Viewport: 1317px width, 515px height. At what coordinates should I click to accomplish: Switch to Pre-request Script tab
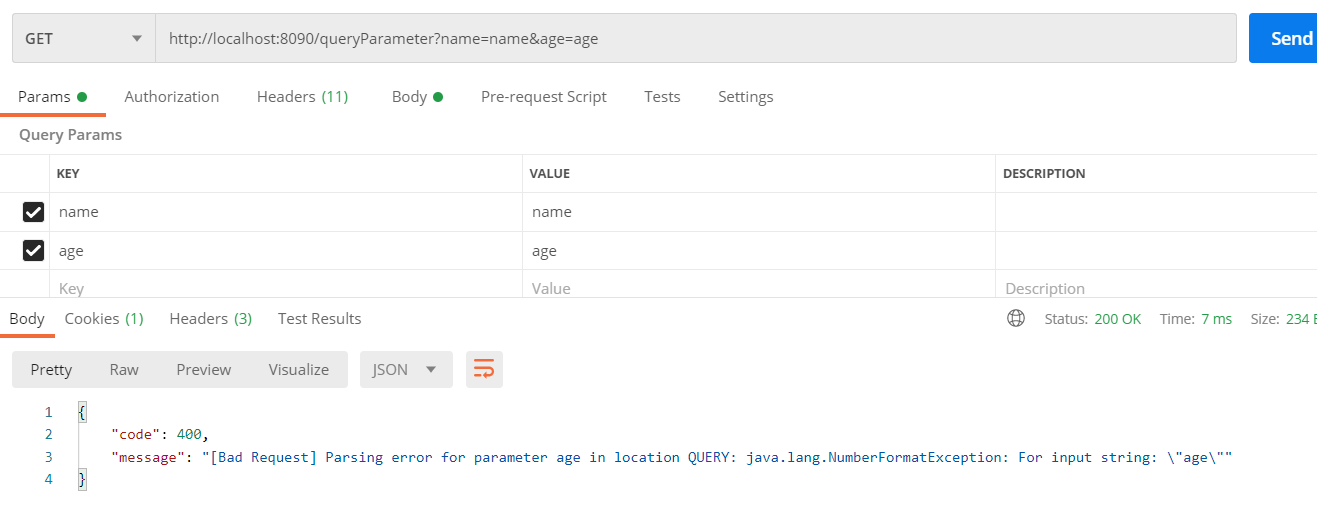coord(544,97)
